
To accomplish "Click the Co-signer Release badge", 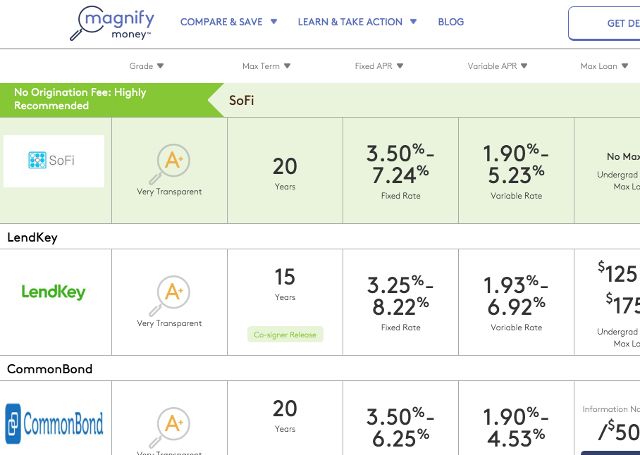I will tap(285, 334).
